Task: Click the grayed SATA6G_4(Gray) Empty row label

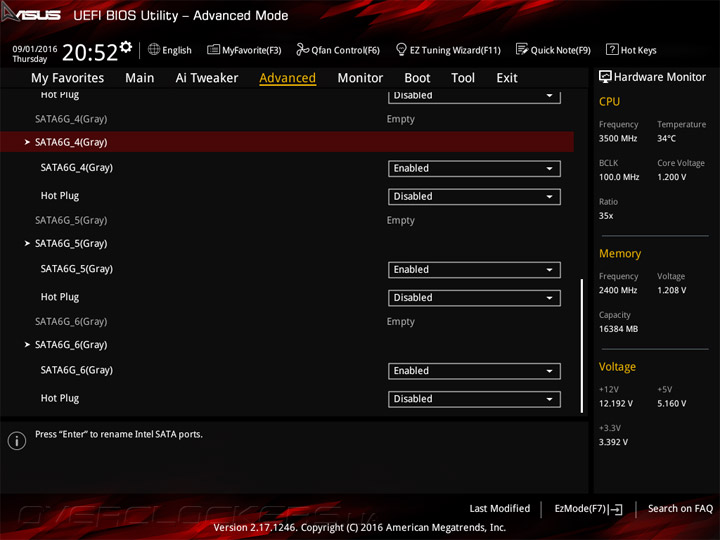Action: (x=71, y=119)
